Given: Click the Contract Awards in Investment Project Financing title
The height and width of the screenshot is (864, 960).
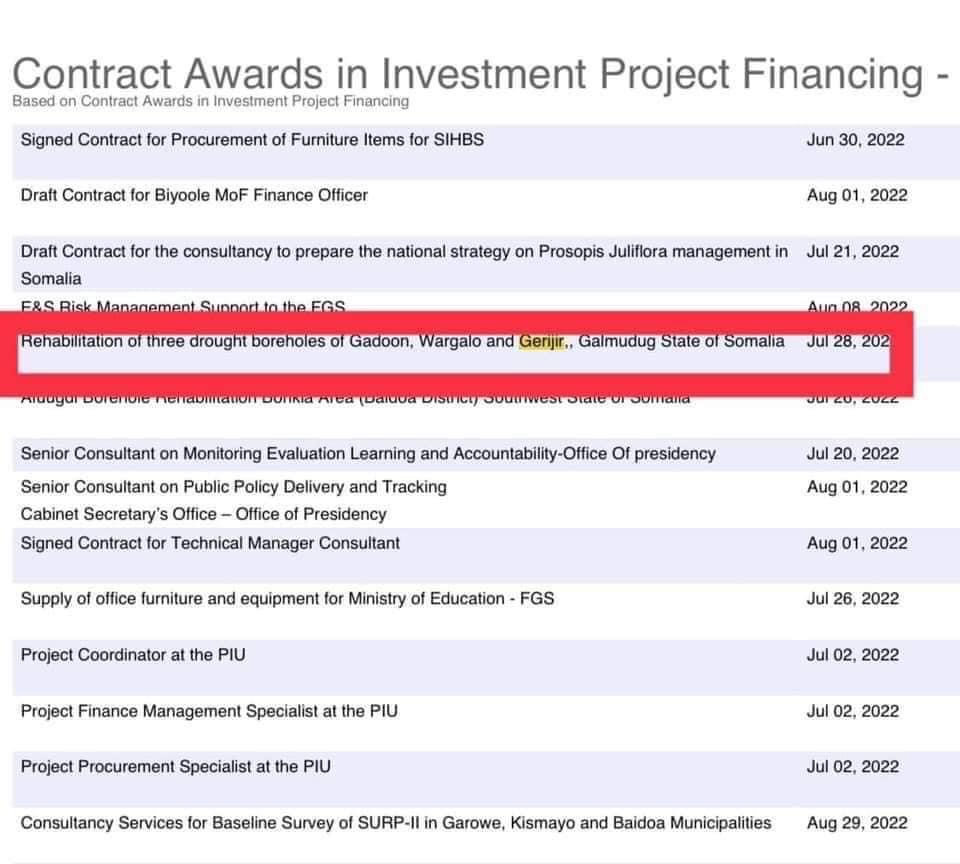Looking at the screenshot, I should click(480, 73).
